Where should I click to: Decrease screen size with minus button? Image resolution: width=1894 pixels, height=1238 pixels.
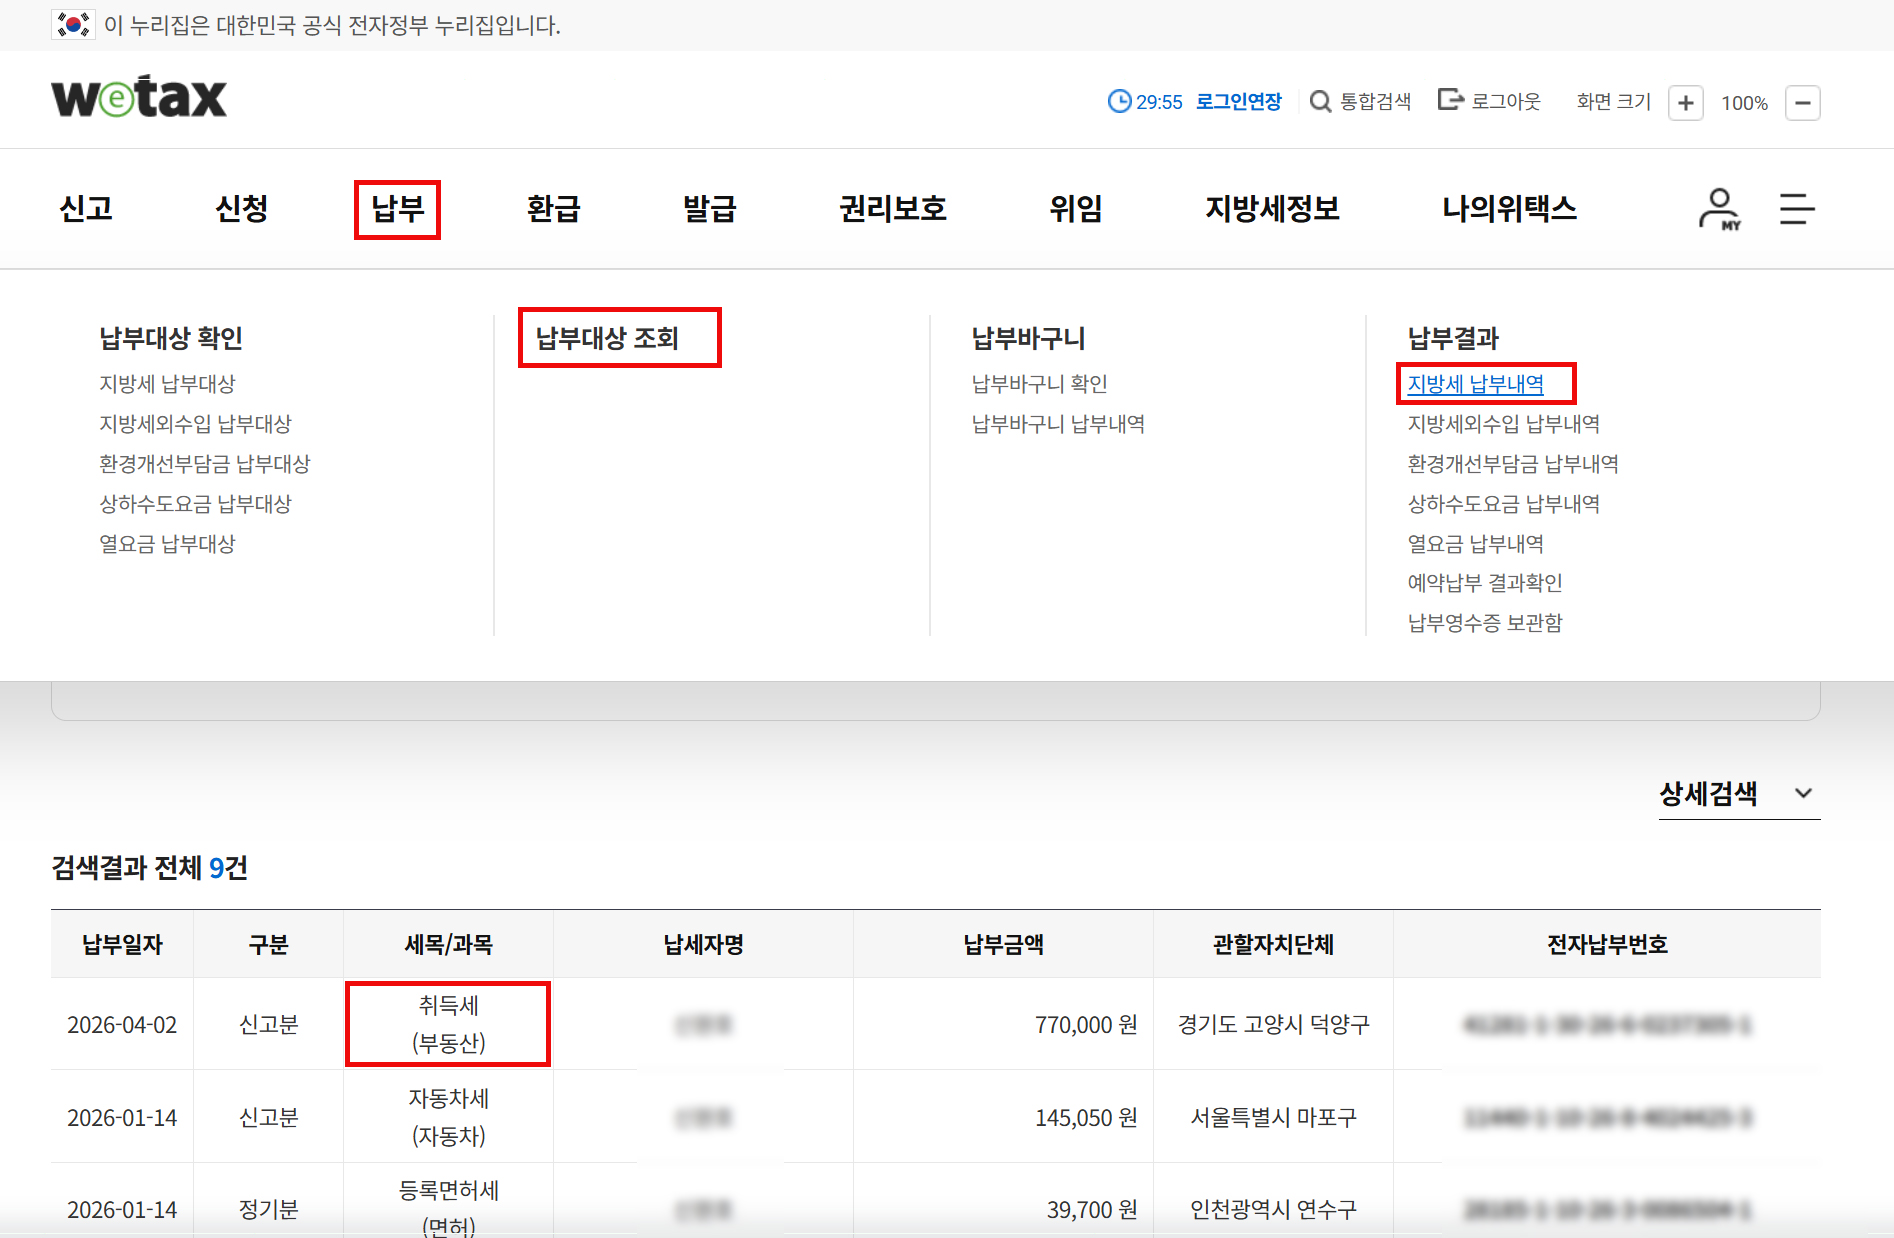click(x=1802, y=103)
